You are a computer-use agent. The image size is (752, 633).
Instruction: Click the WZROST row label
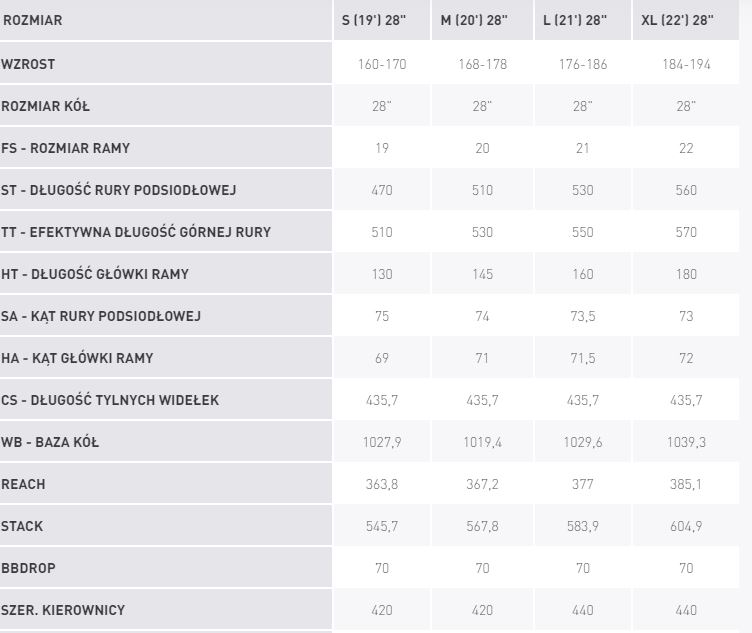29,64
